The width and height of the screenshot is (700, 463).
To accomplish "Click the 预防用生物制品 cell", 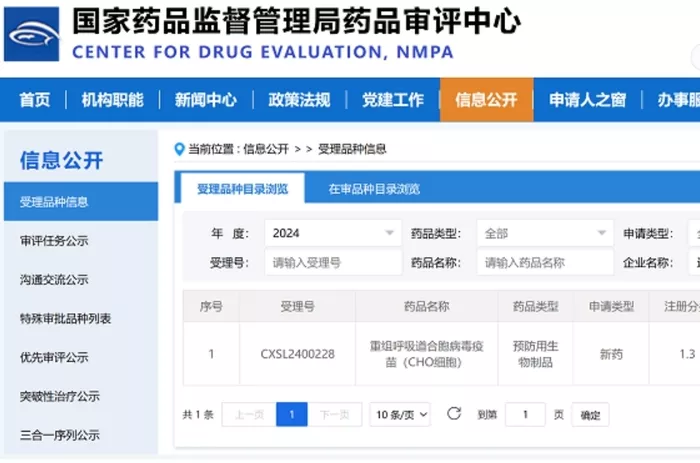I will coord(535,354).
